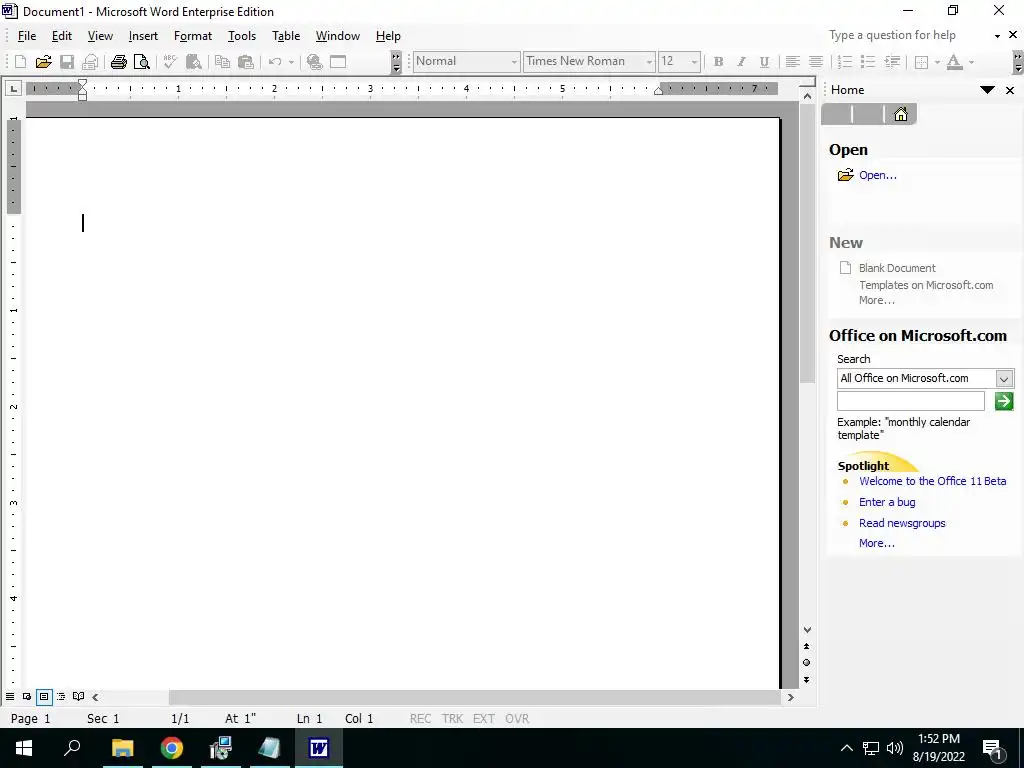This screenshot has height=768, width=1024.
Task: Switch to Web Layout view icon
Action: 27,697
